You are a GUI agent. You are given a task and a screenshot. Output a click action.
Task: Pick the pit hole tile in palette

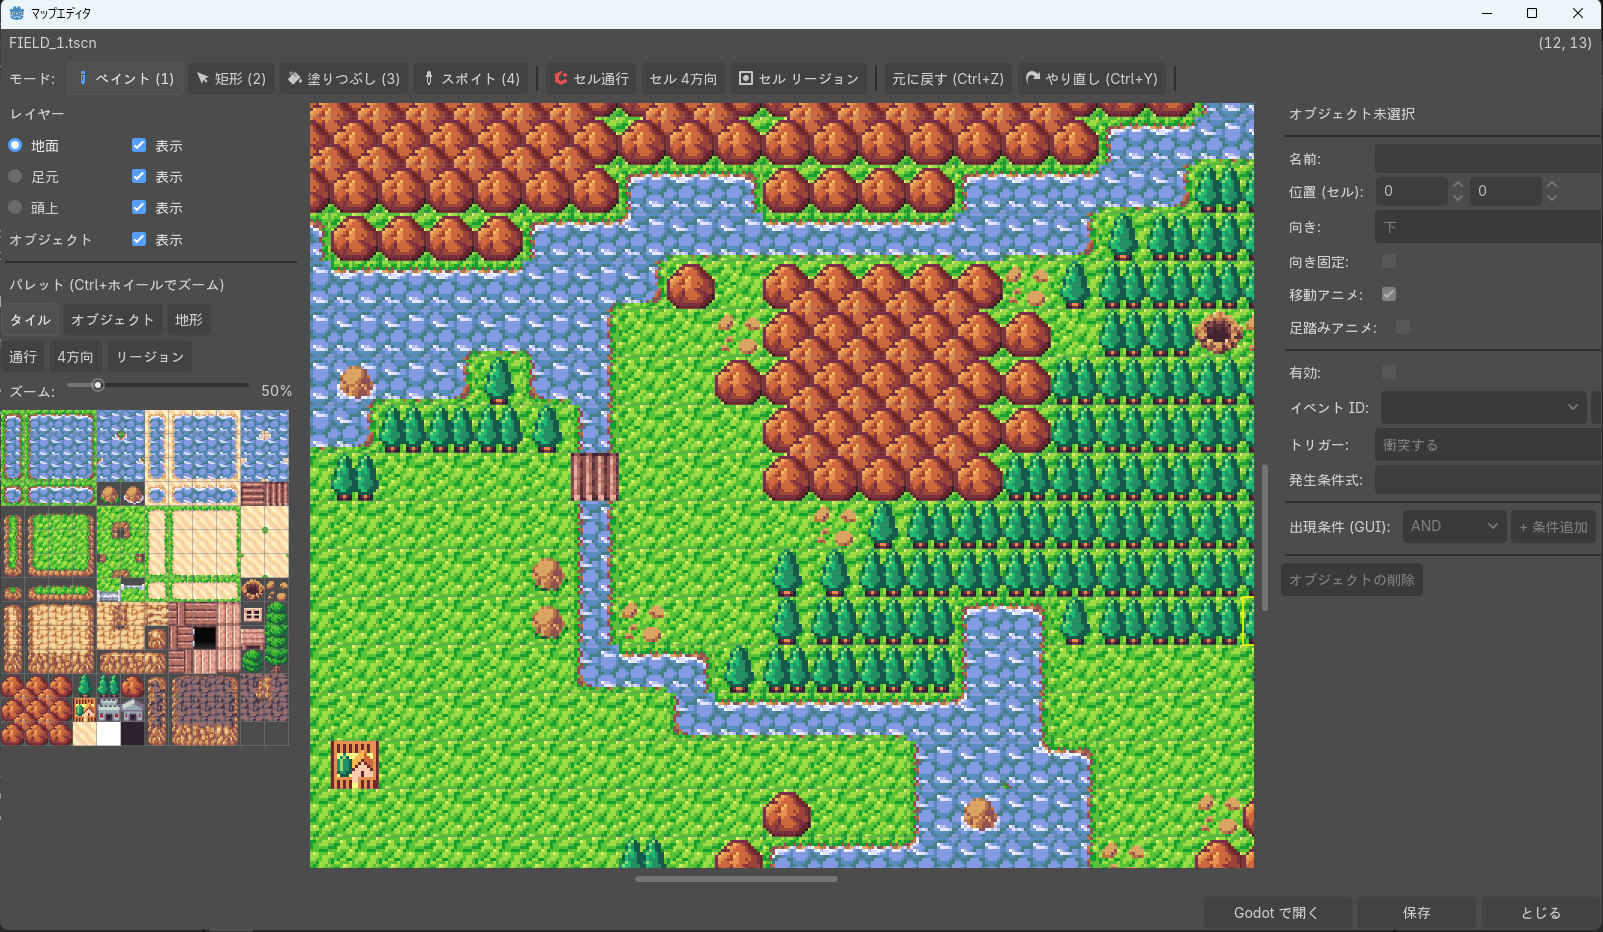click(x=253, y=589)
